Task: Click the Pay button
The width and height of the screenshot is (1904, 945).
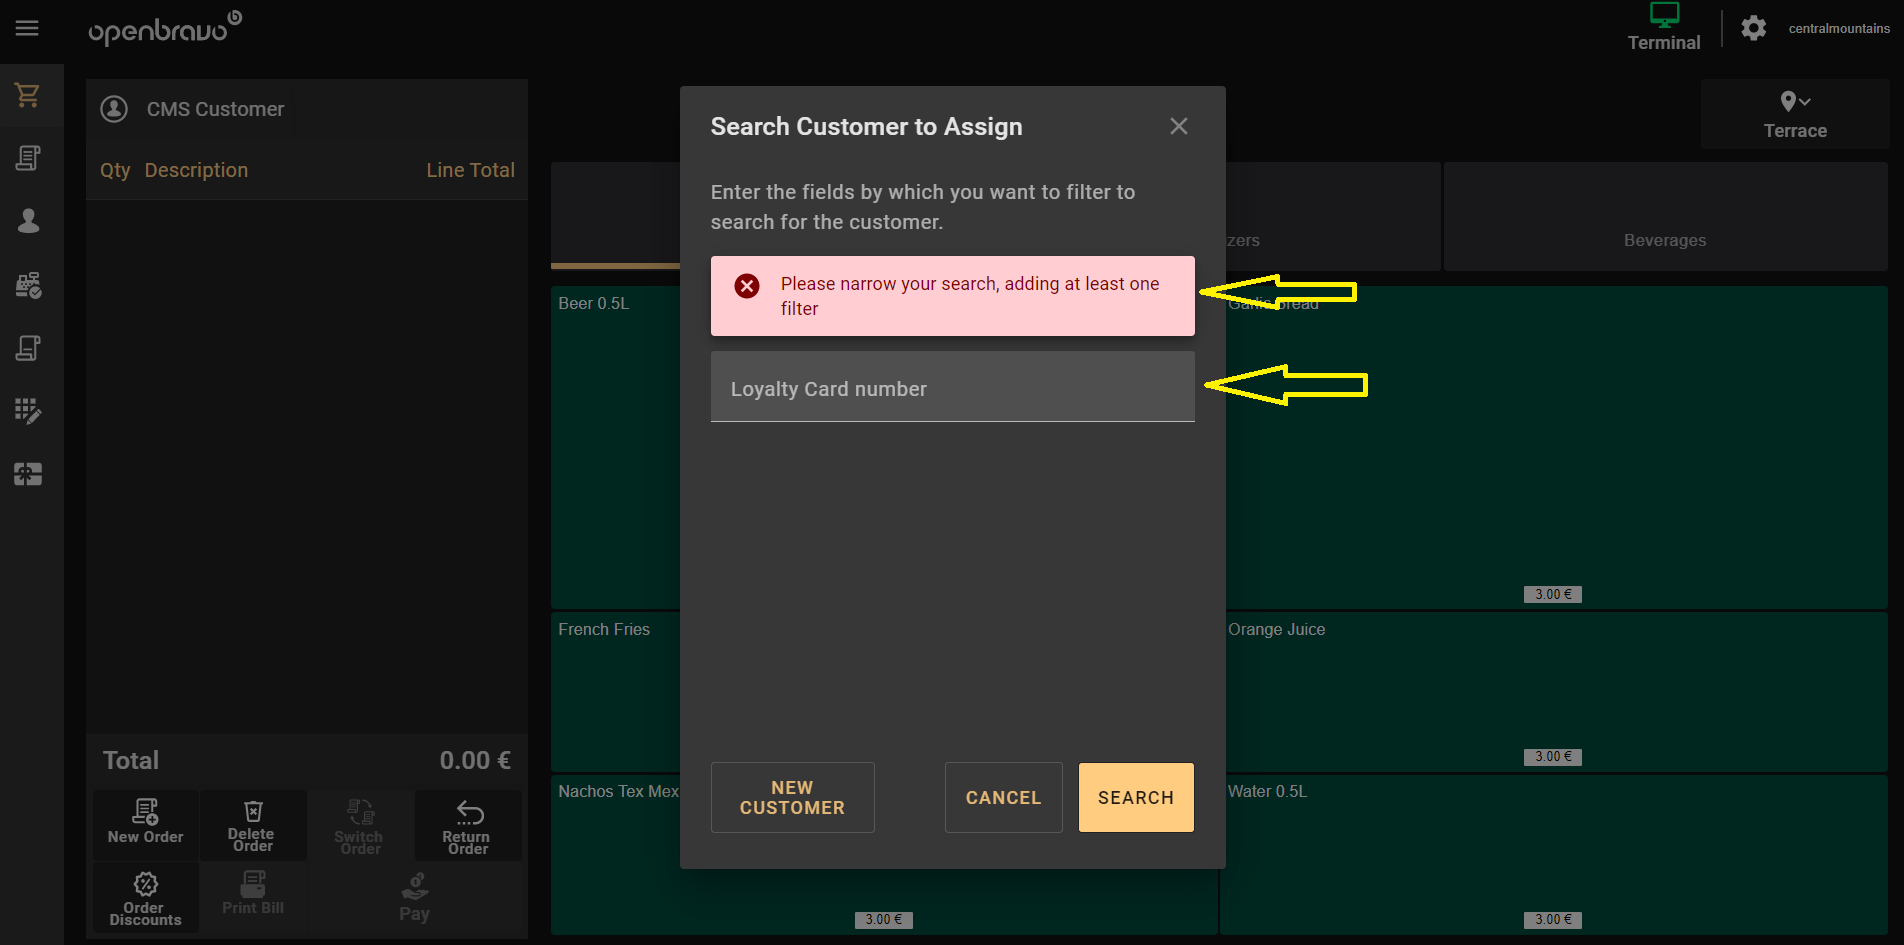Action: pos(414,897)
